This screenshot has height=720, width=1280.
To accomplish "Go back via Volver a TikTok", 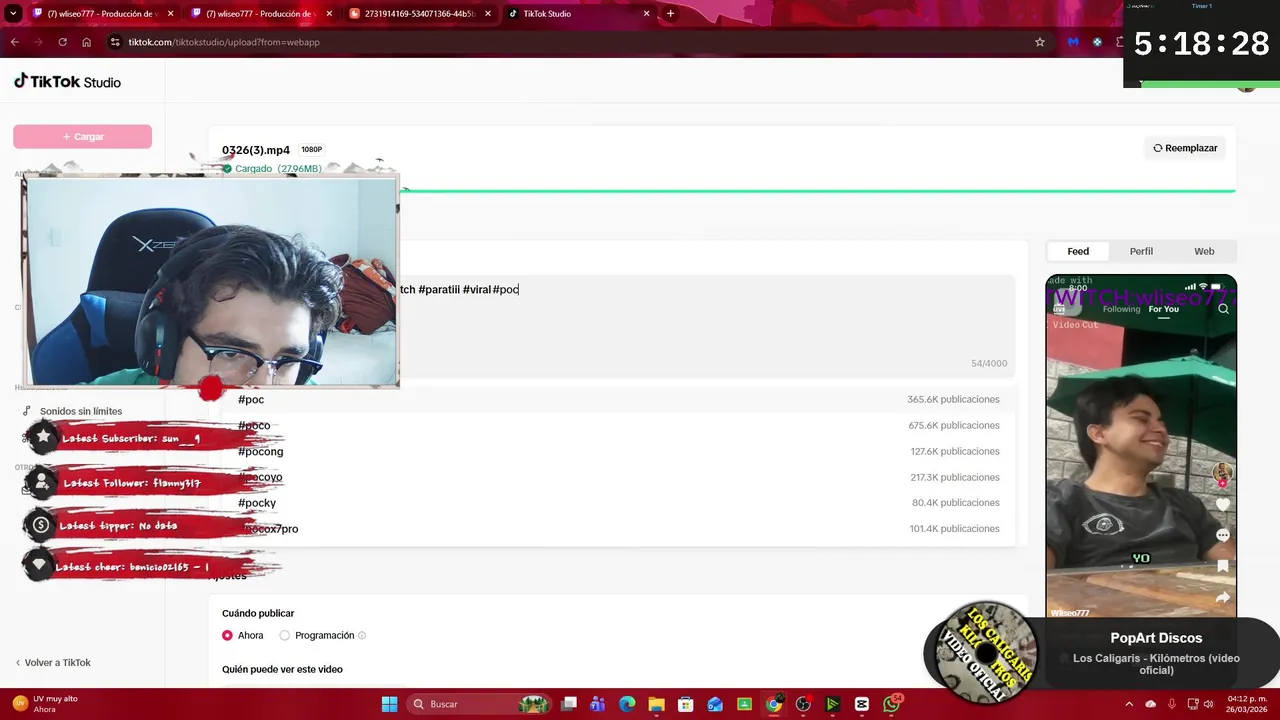I will point(53,663).
